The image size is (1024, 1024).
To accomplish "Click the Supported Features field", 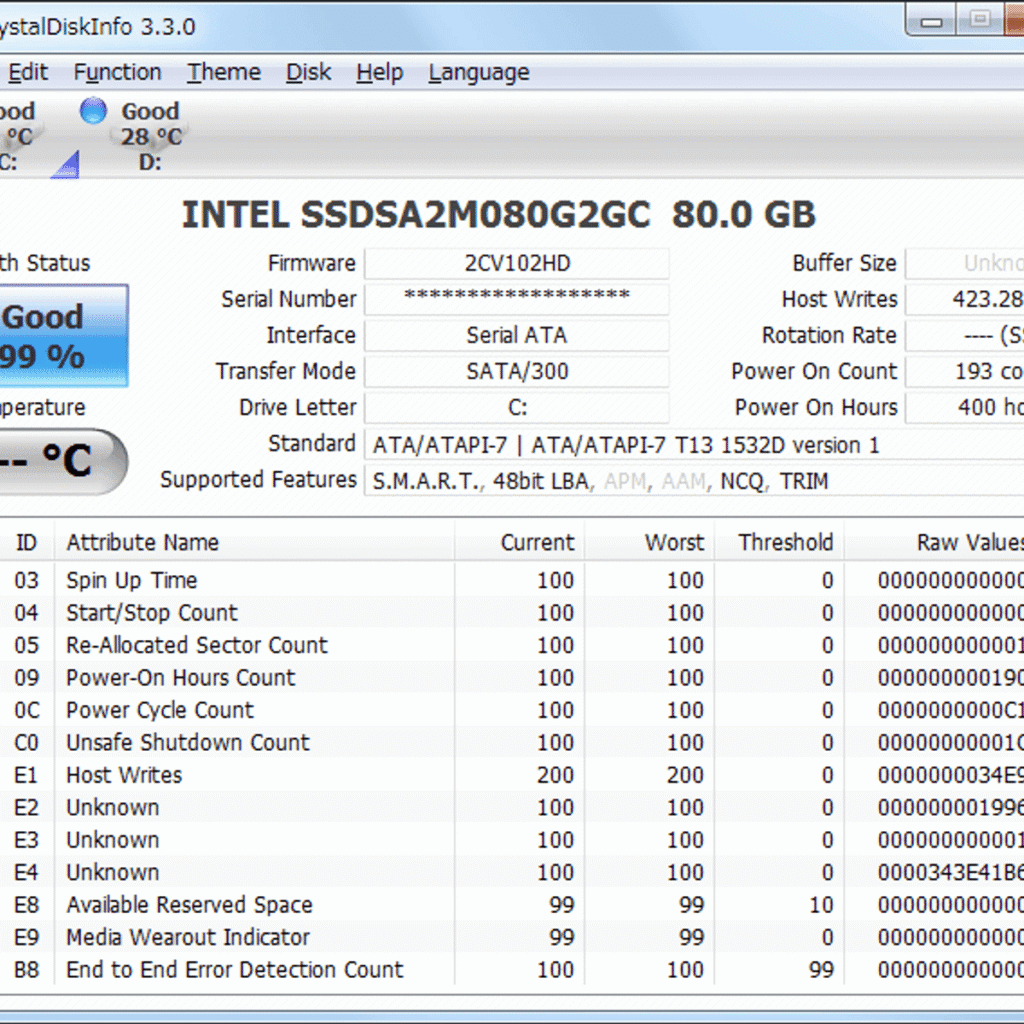I will click(x=690, y=481).
